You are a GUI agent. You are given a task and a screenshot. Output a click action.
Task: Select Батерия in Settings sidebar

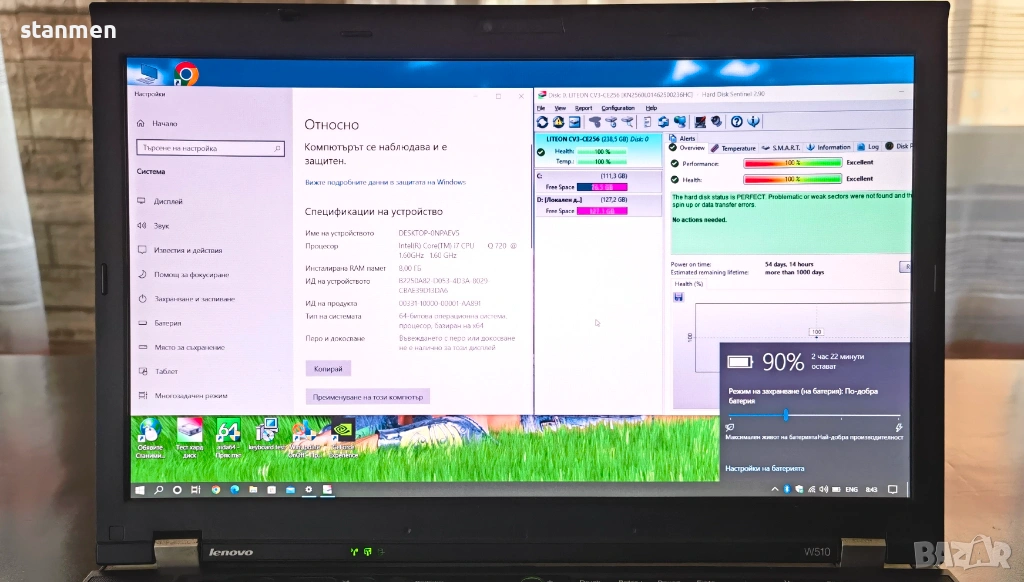coord(159,323)
